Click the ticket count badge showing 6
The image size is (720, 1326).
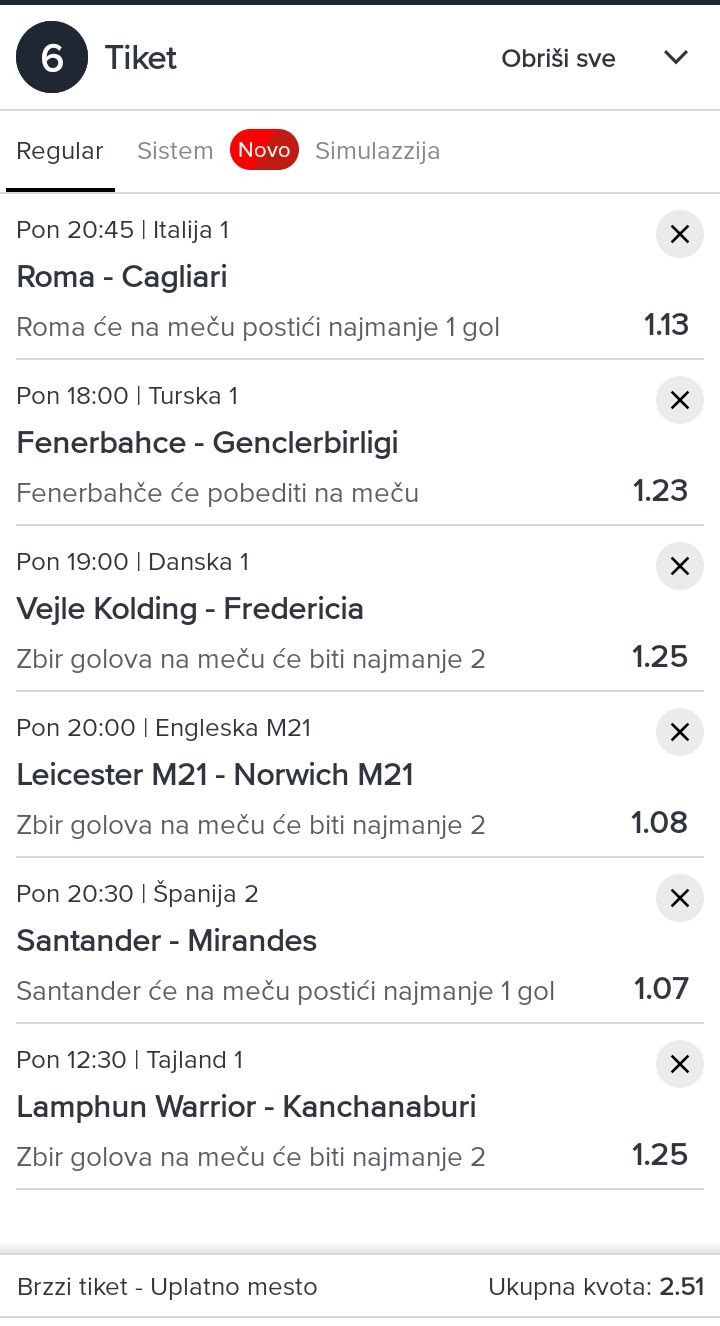tap(52, 58)
